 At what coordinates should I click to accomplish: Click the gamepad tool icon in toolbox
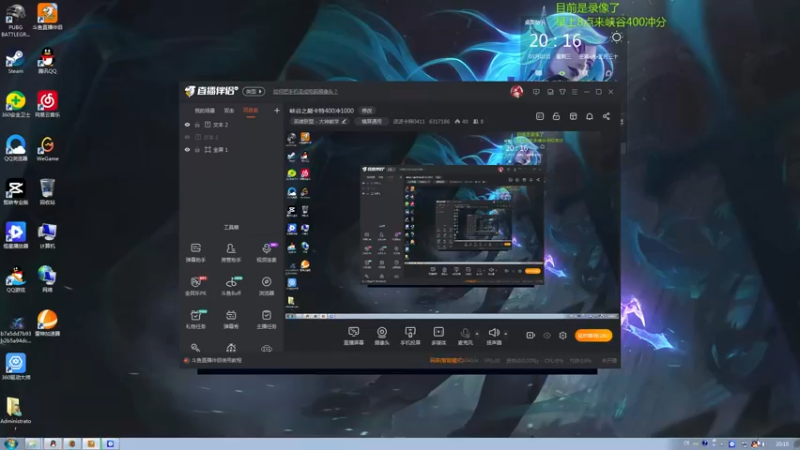[266, 348]
